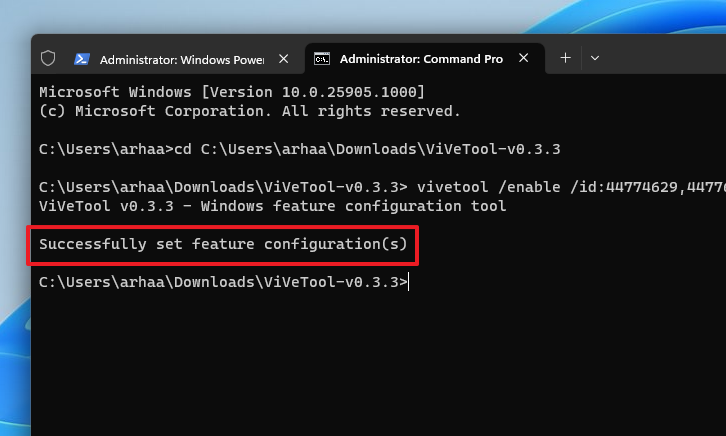Click 'ViVeTool v0.3.3 - Windows feature configuration tool' line
Viewport: 726px width, 436px height.
[x=273, y=206]
